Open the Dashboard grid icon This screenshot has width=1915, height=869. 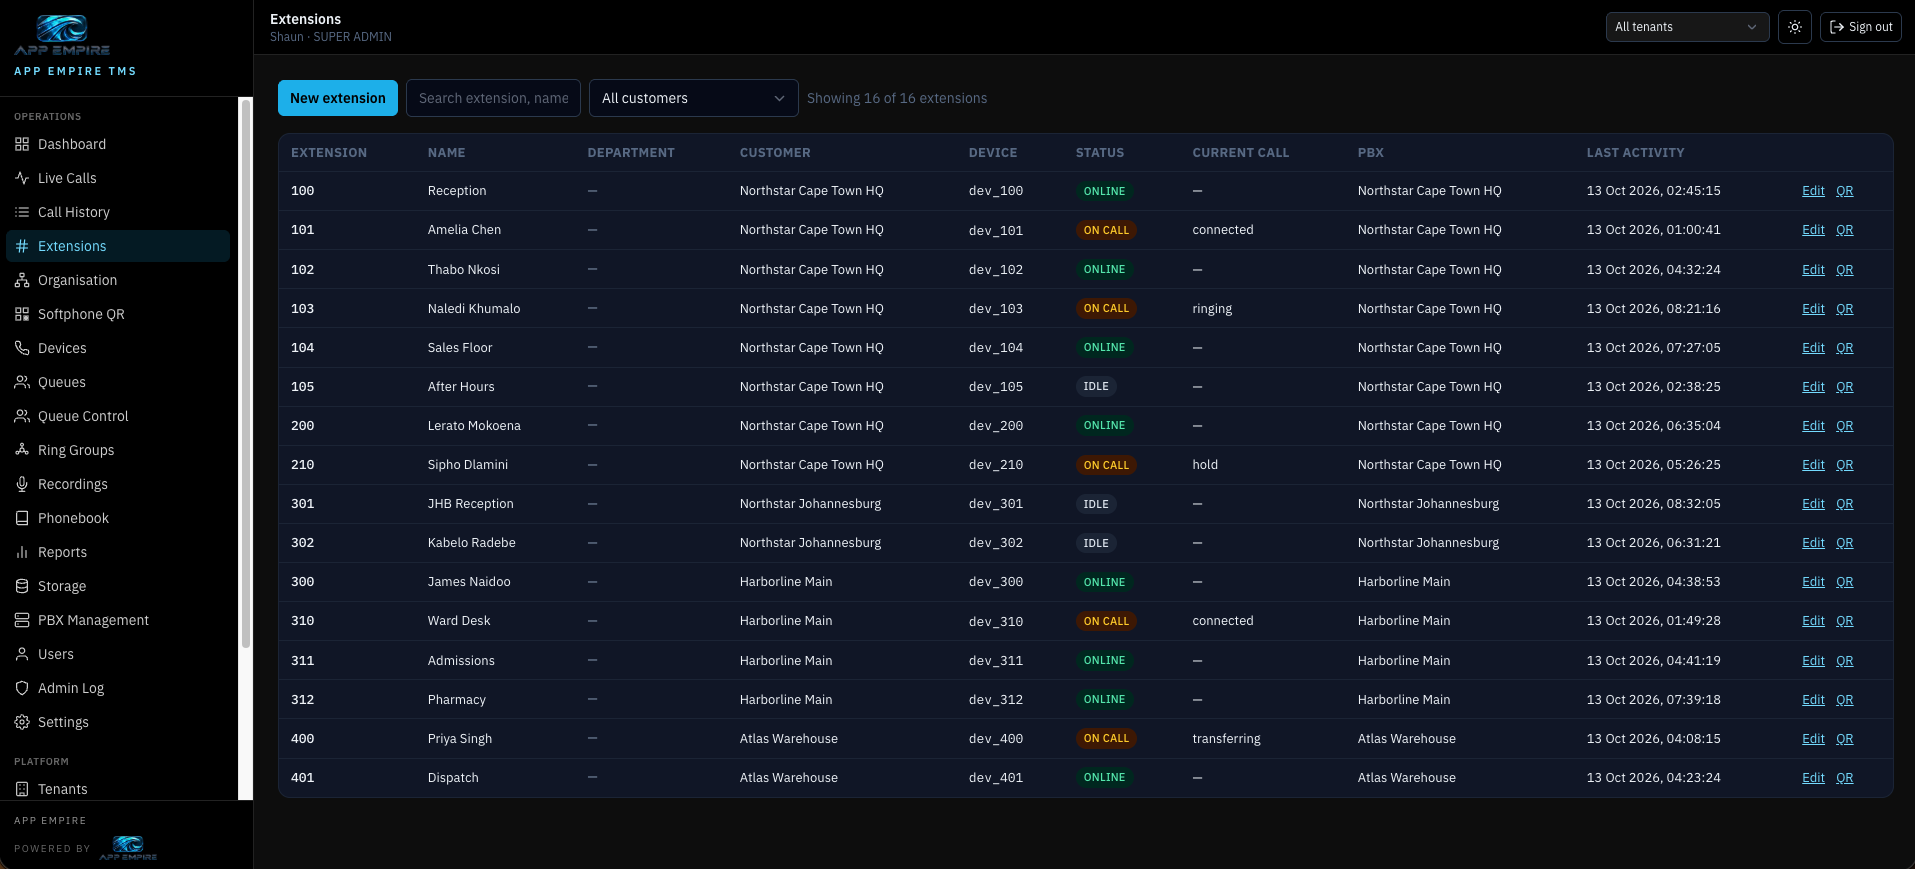tap(22, 144)
